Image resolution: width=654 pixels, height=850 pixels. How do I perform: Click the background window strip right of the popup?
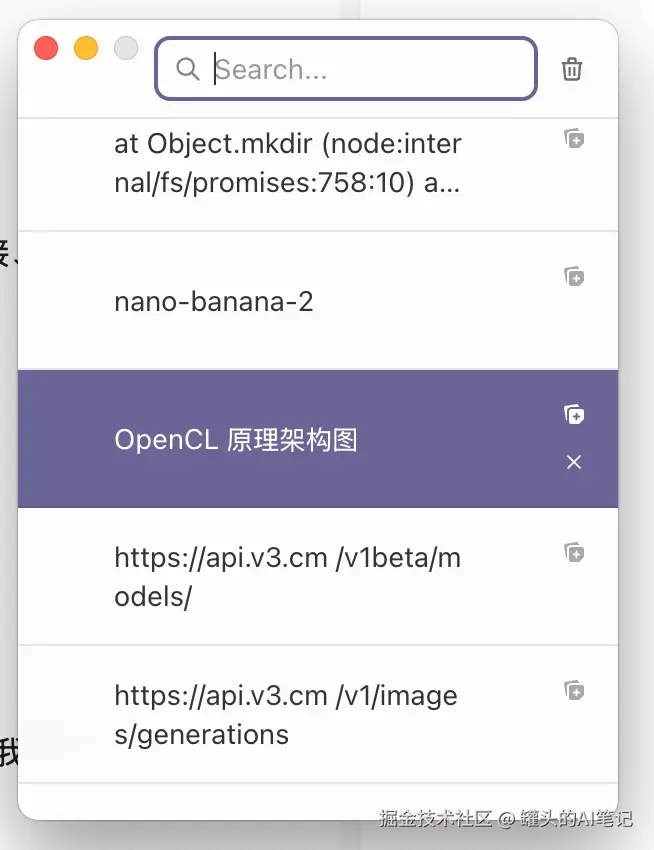[x=637, y=400]
